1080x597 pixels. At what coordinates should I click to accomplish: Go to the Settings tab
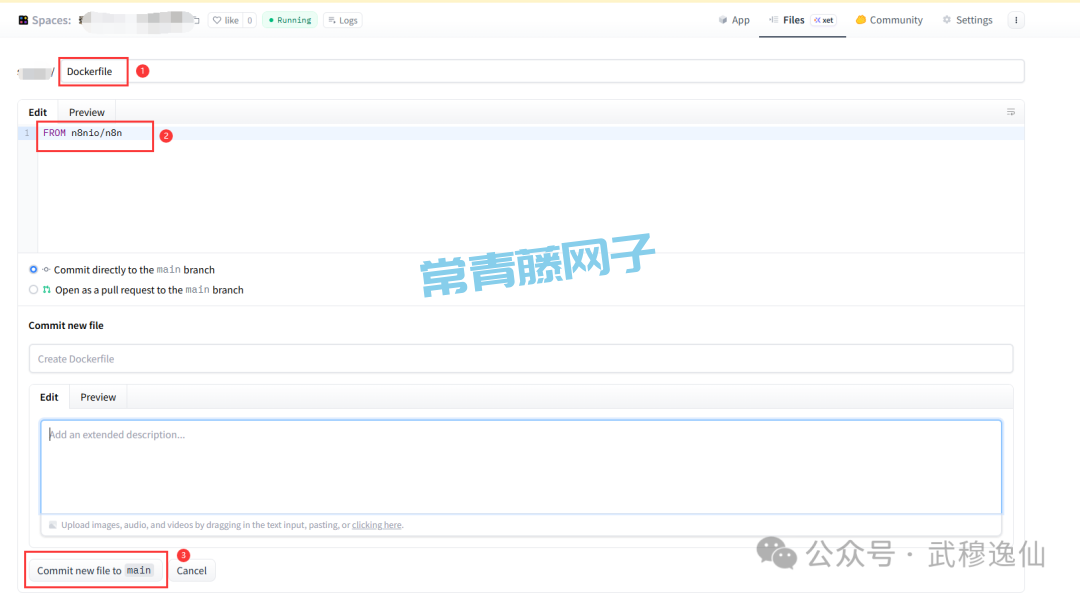967,20
